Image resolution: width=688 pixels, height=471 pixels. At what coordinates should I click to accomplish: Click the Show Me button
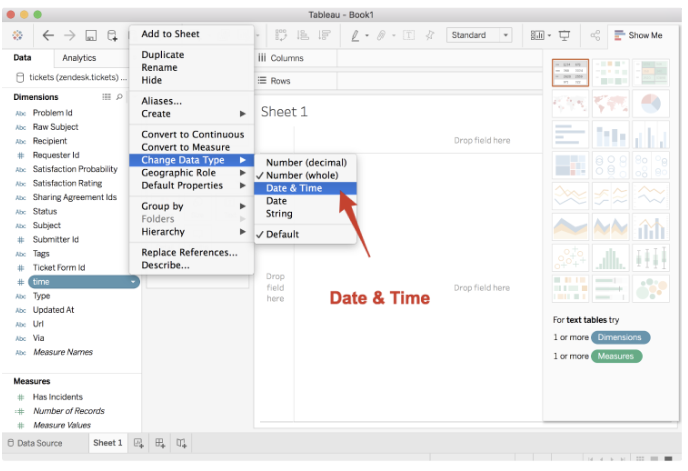pyautogui.click(x=638, y=35)
